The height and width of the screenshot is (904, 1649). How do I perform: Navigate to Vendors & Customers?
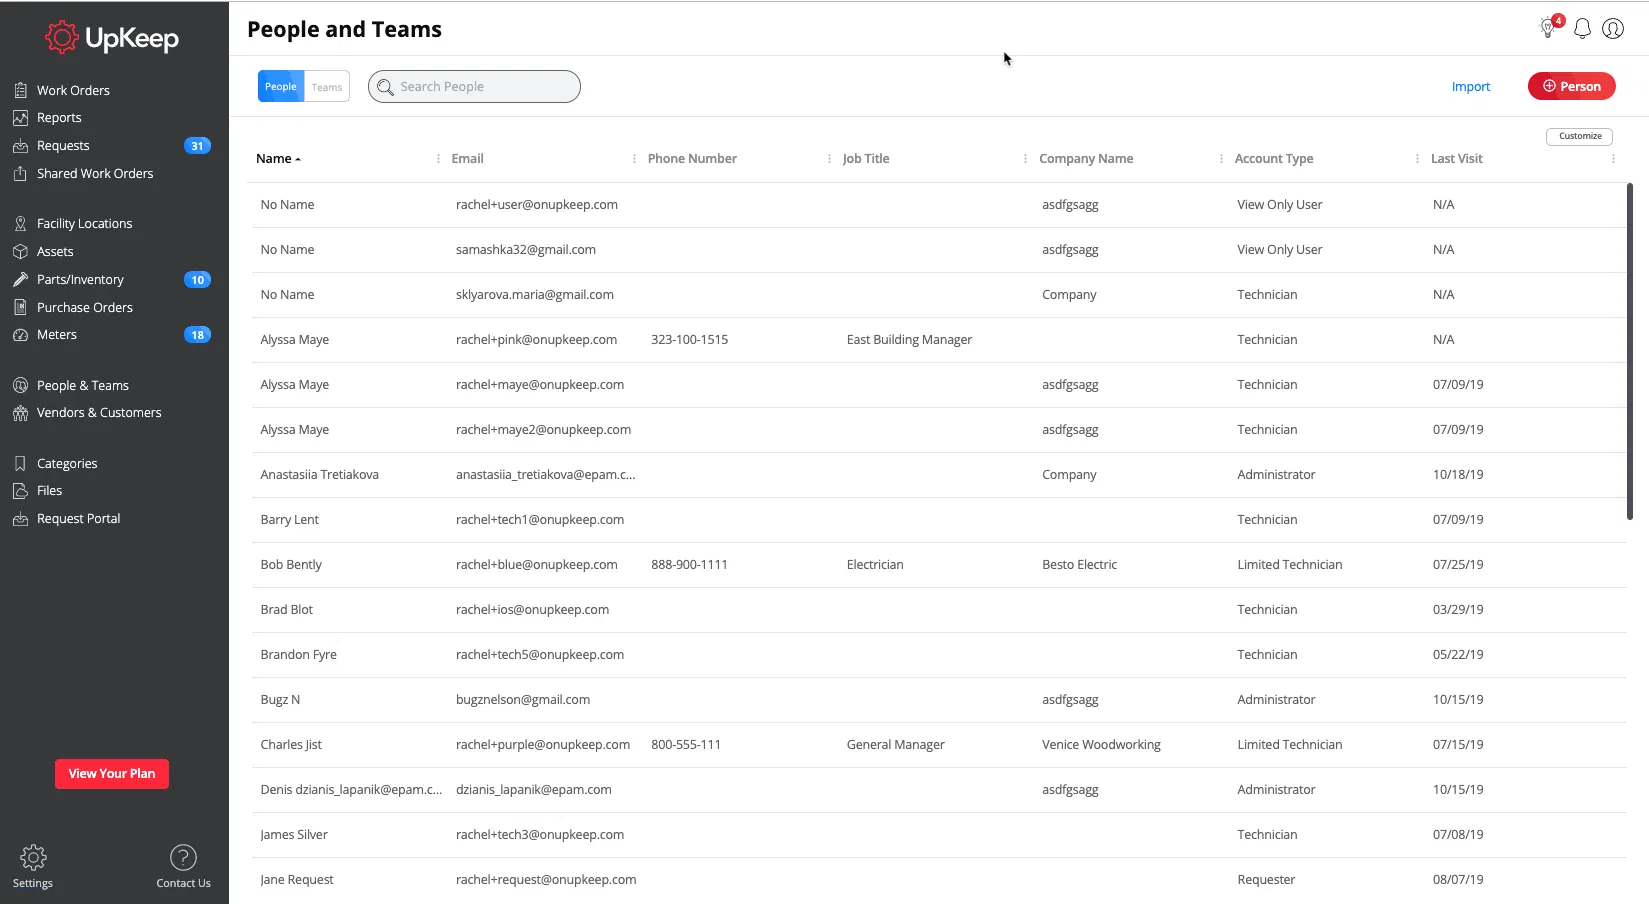pos(99,413)
